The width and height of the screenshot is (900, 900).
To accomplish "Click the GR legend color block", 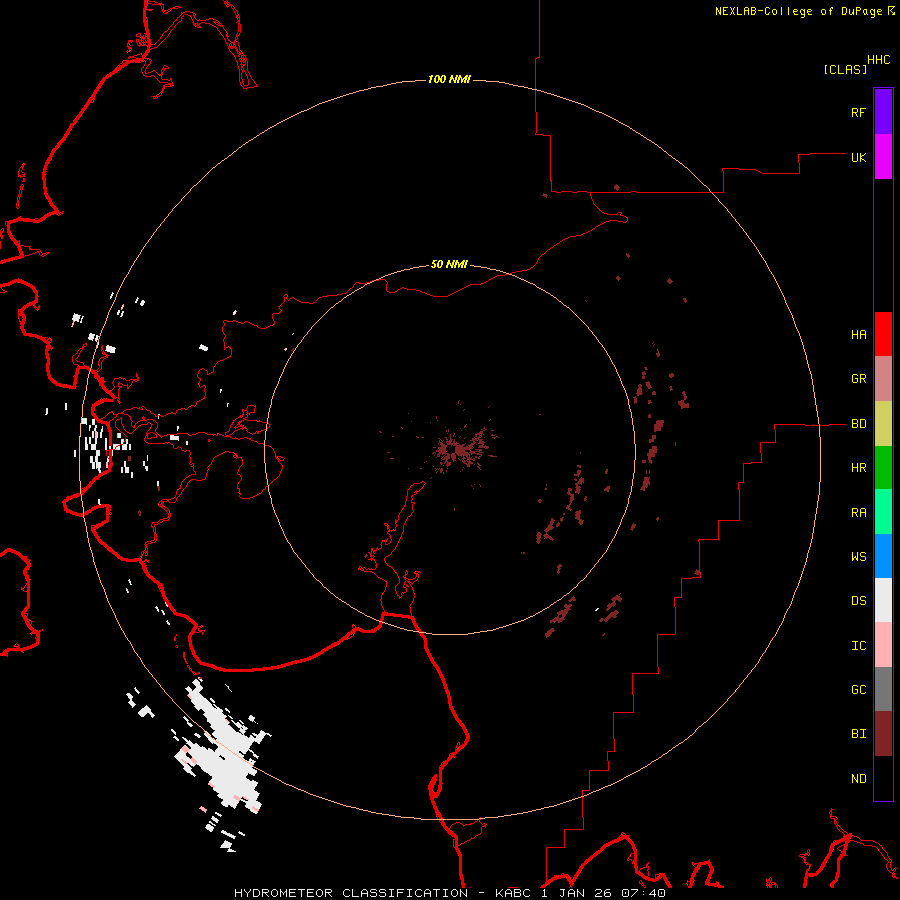I will coord(883,378).
